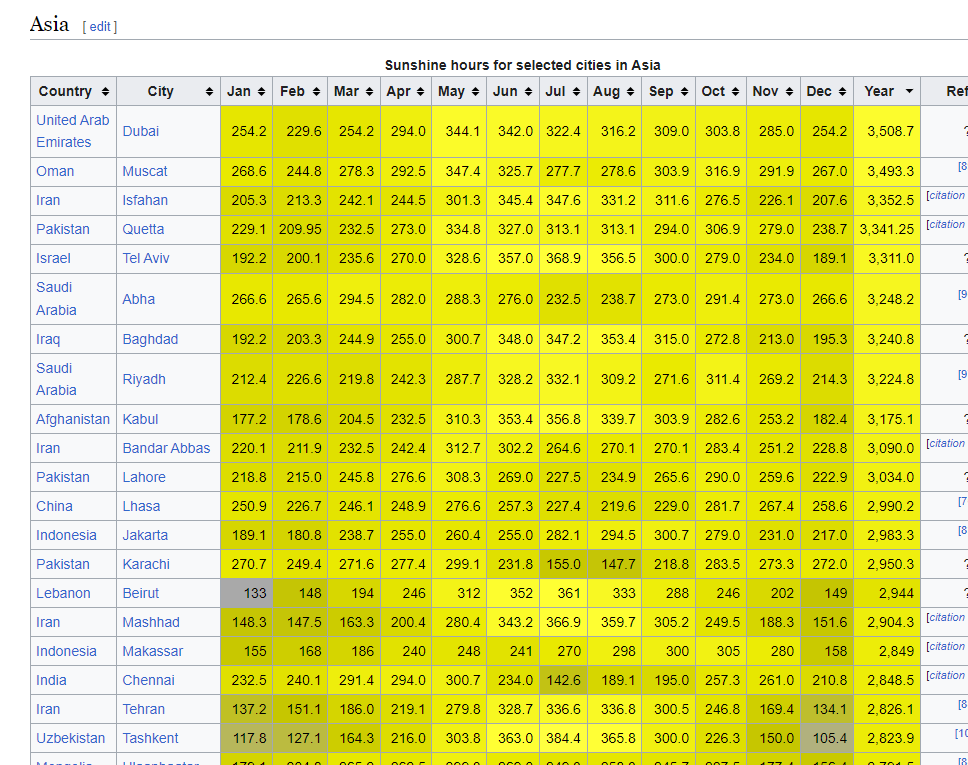Screen dimensions: 968x765
Task: Click Dec column sort arrows
Action: (x=842, y=91)
